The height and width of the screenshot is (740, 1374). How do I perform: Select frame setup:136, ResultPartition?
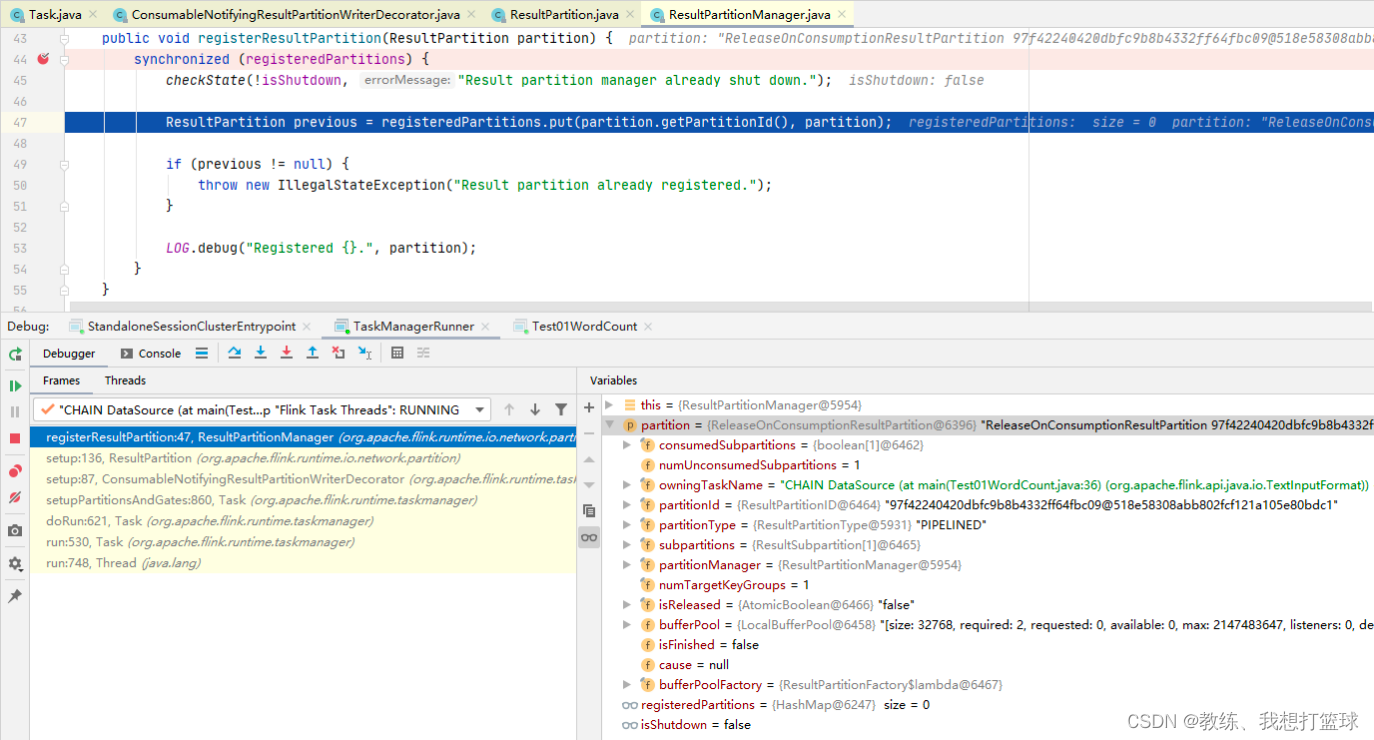(x=303, y=458)
